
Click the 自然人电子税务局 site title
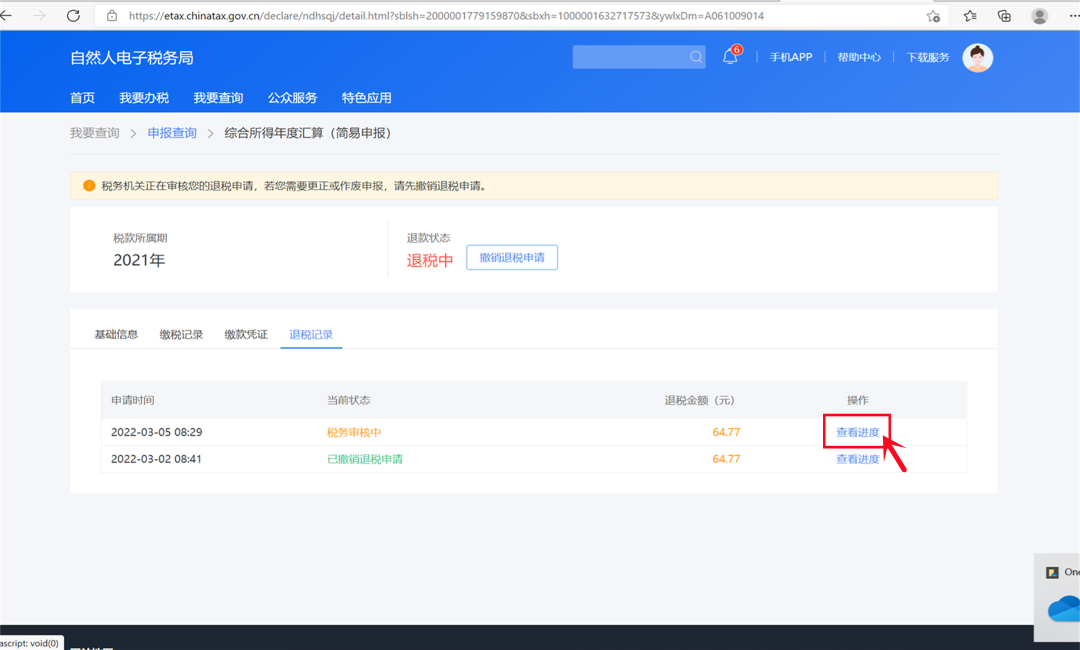[132, 58]
